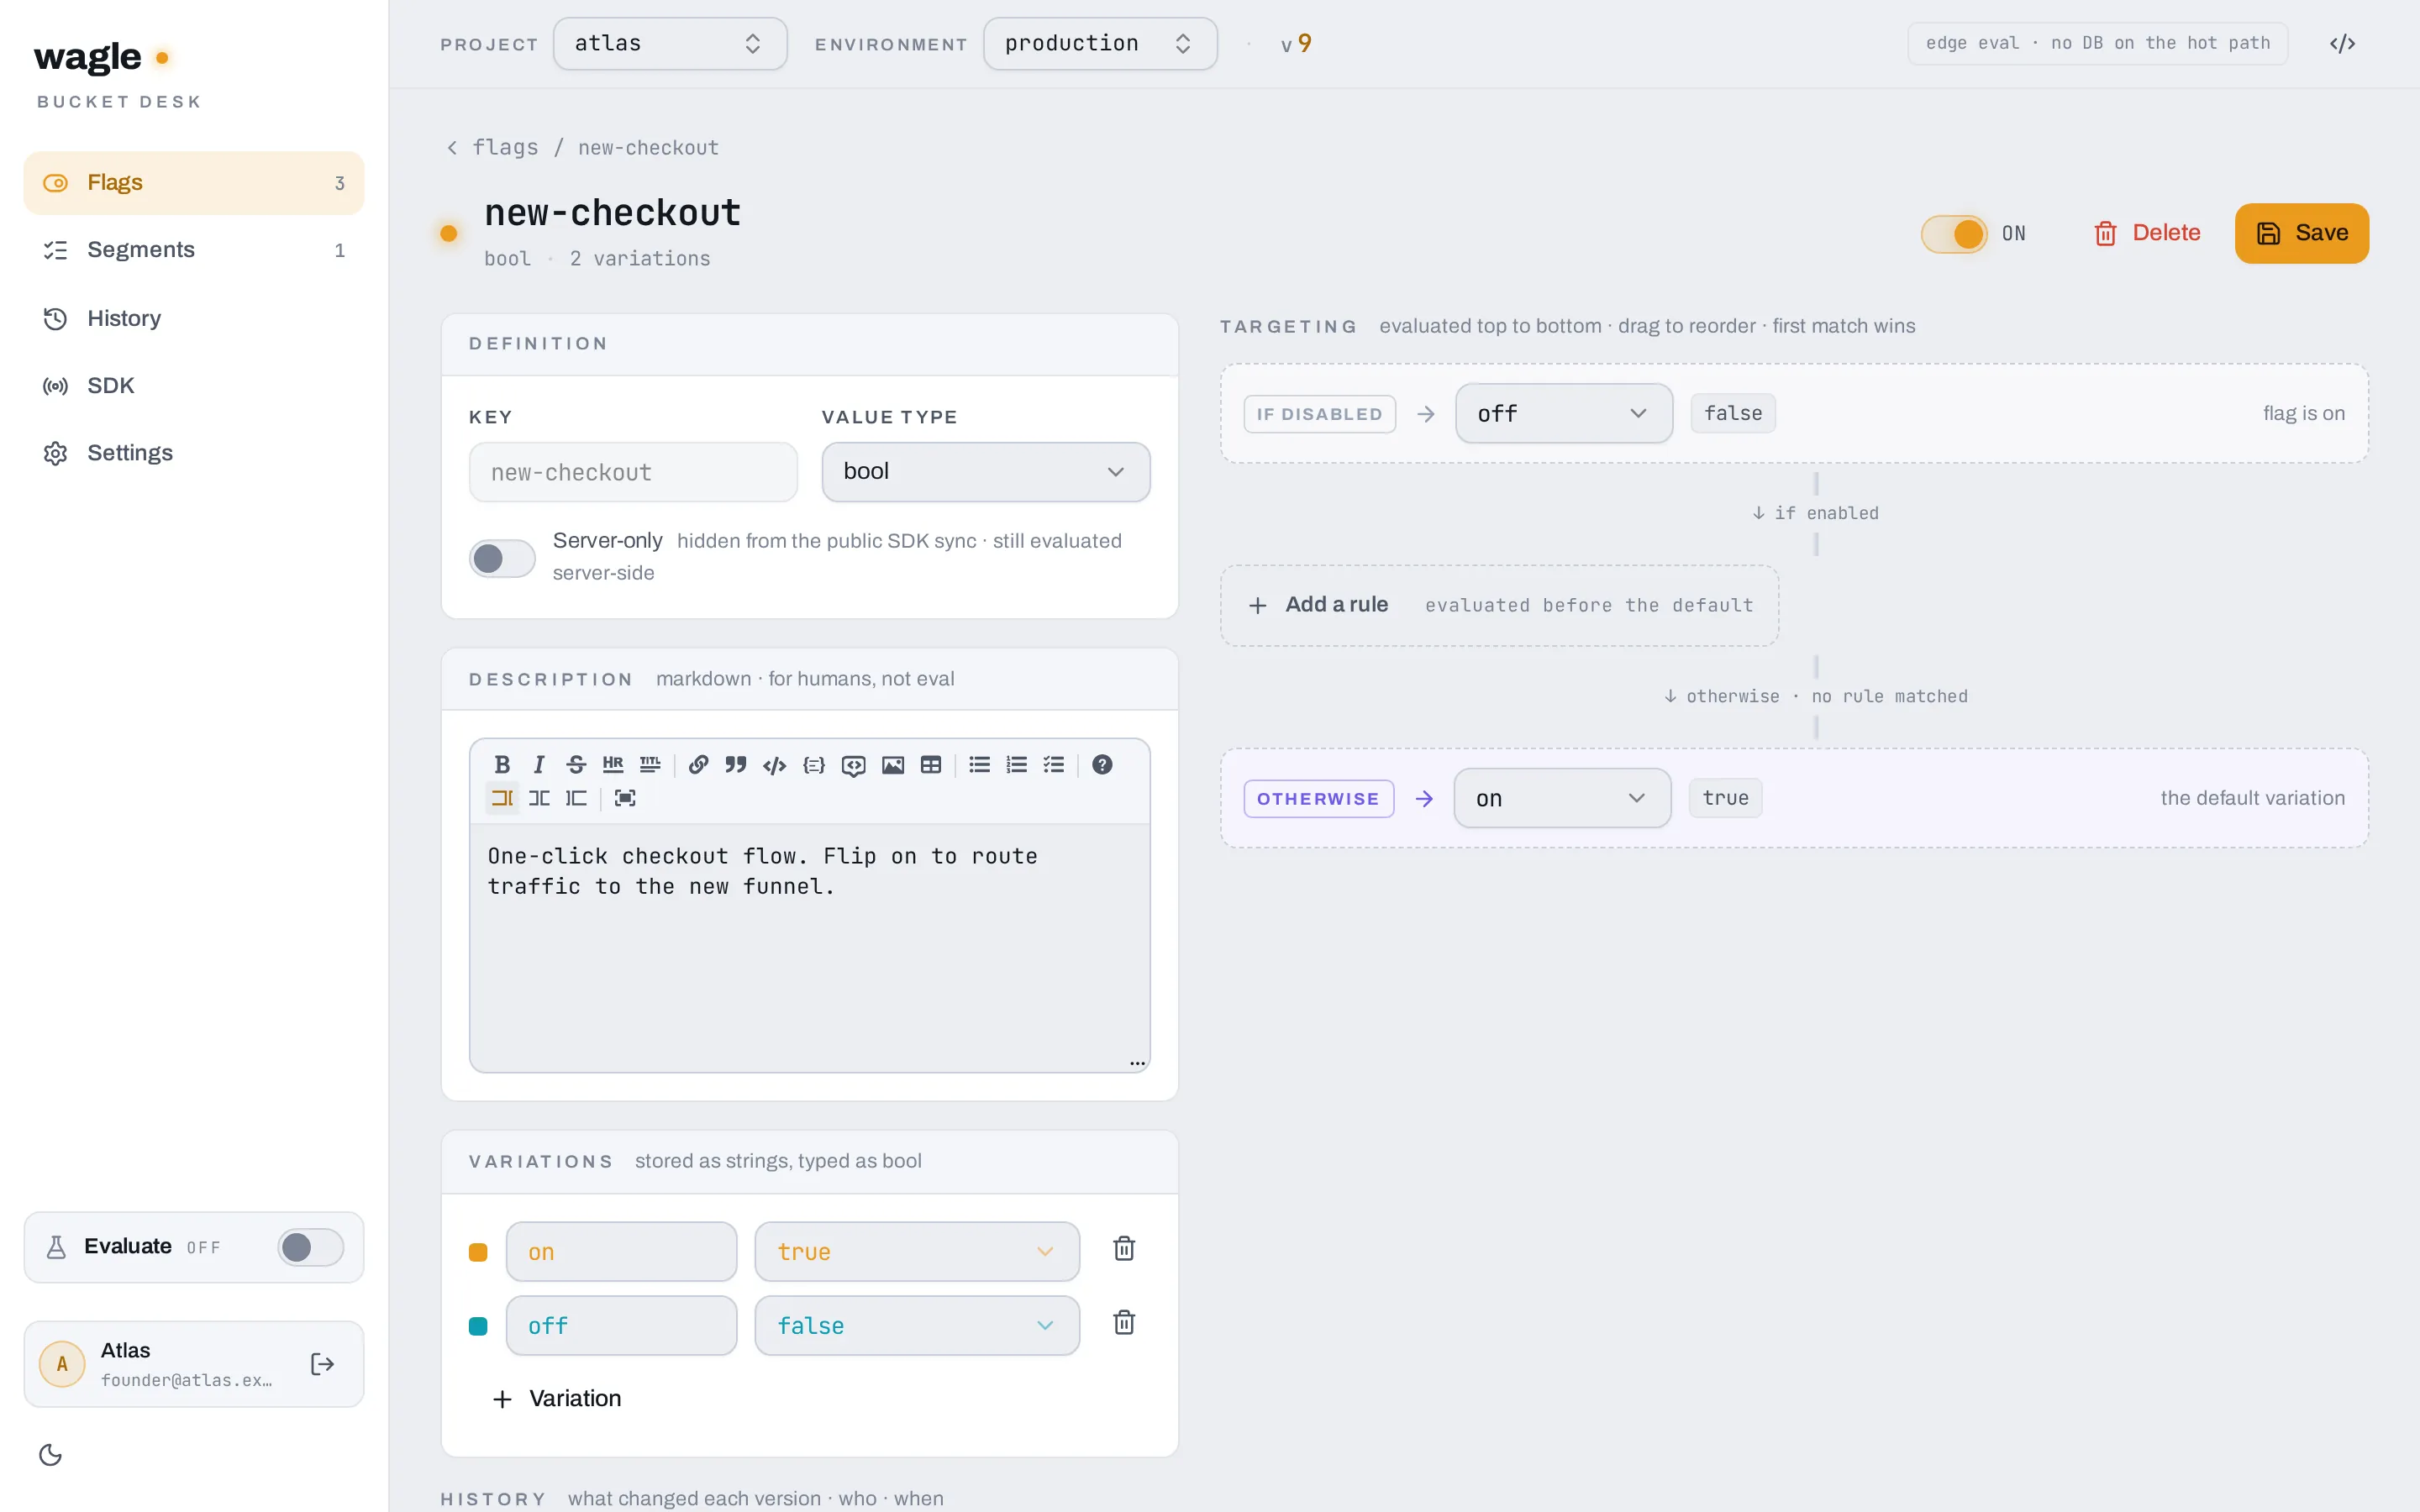This screenshot has height=1512, width=2420.
Task: Open the 'true' value dropdown for on variation
Action: [x=917, y=1252]
